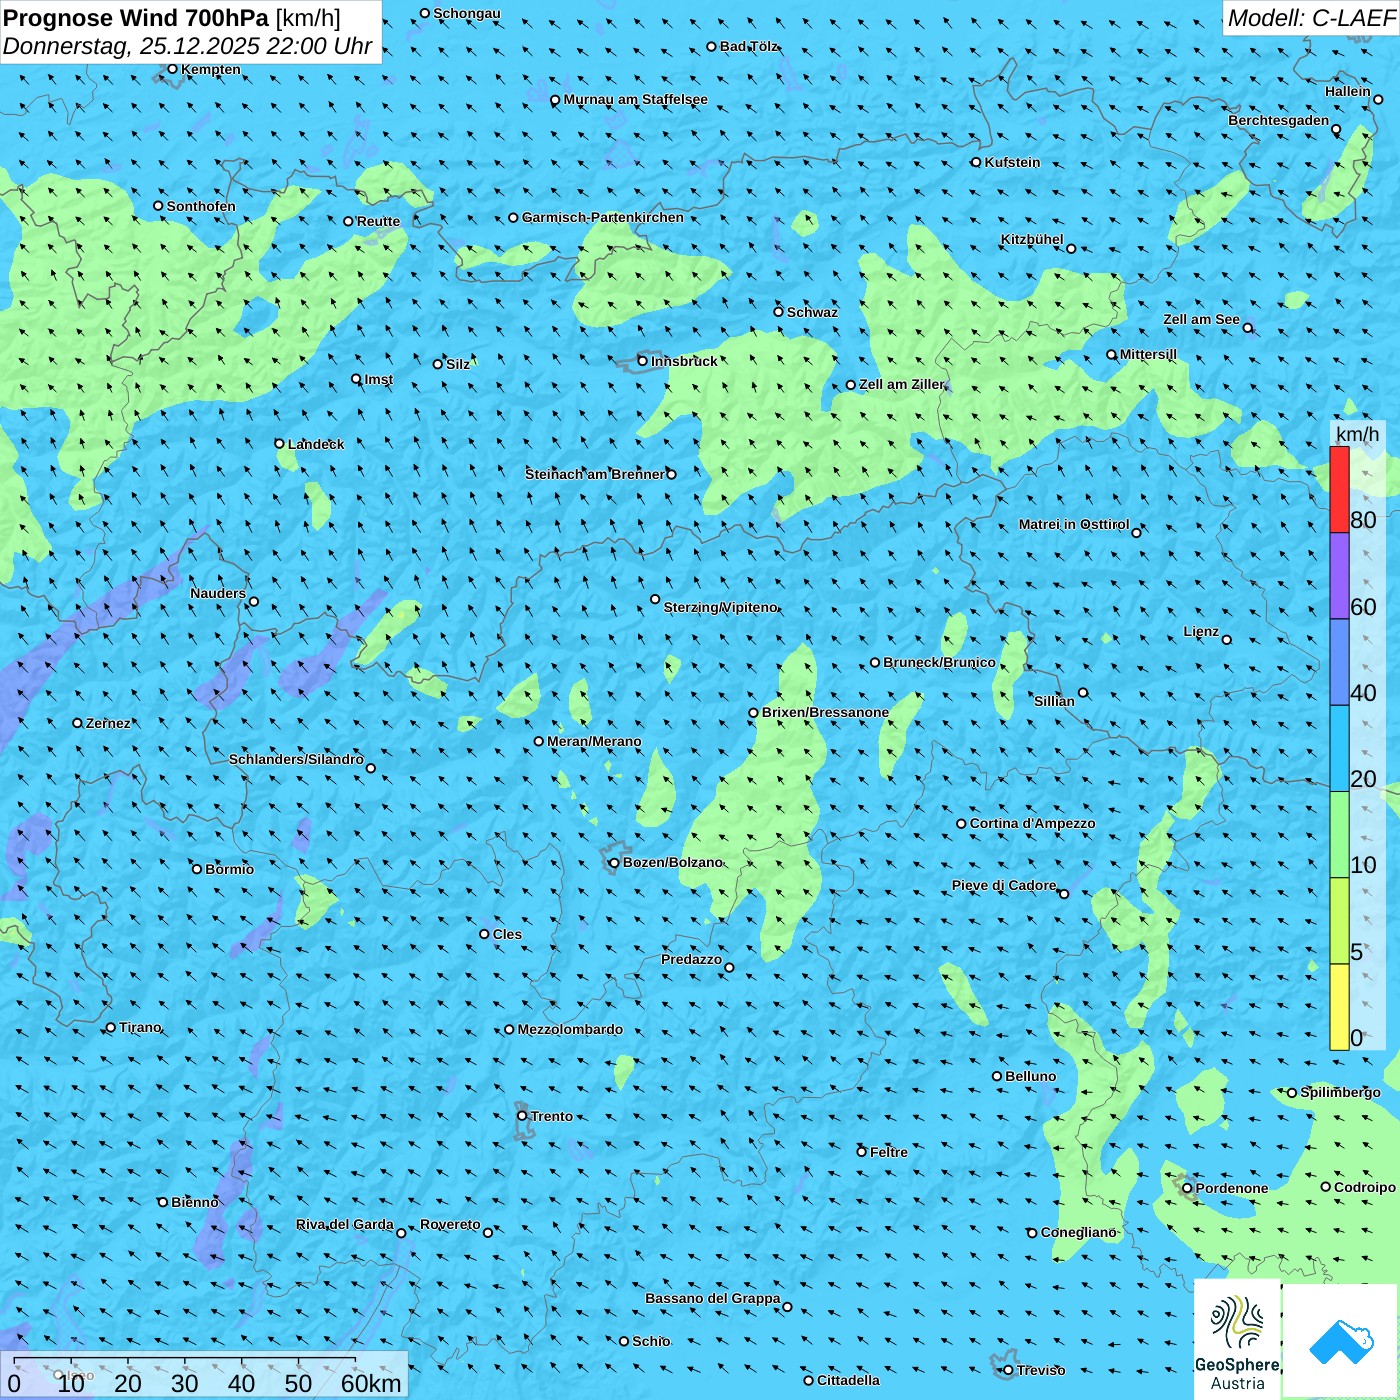Viewport: 1400px width, 1400px height.
Task: Click the 'Conegliano' label
Action: point(1079,1232)
